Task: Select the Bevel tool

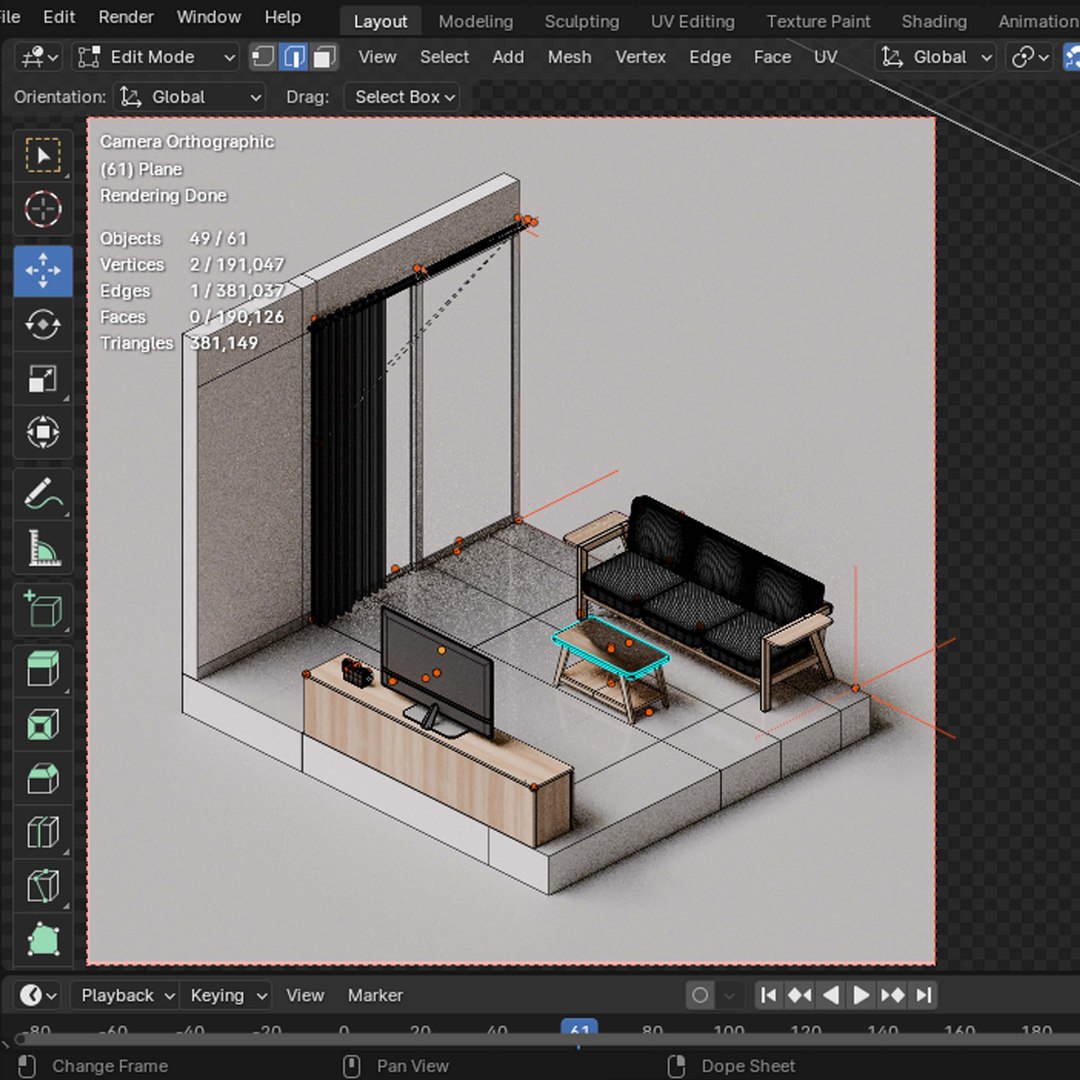Action: [43, 778]
